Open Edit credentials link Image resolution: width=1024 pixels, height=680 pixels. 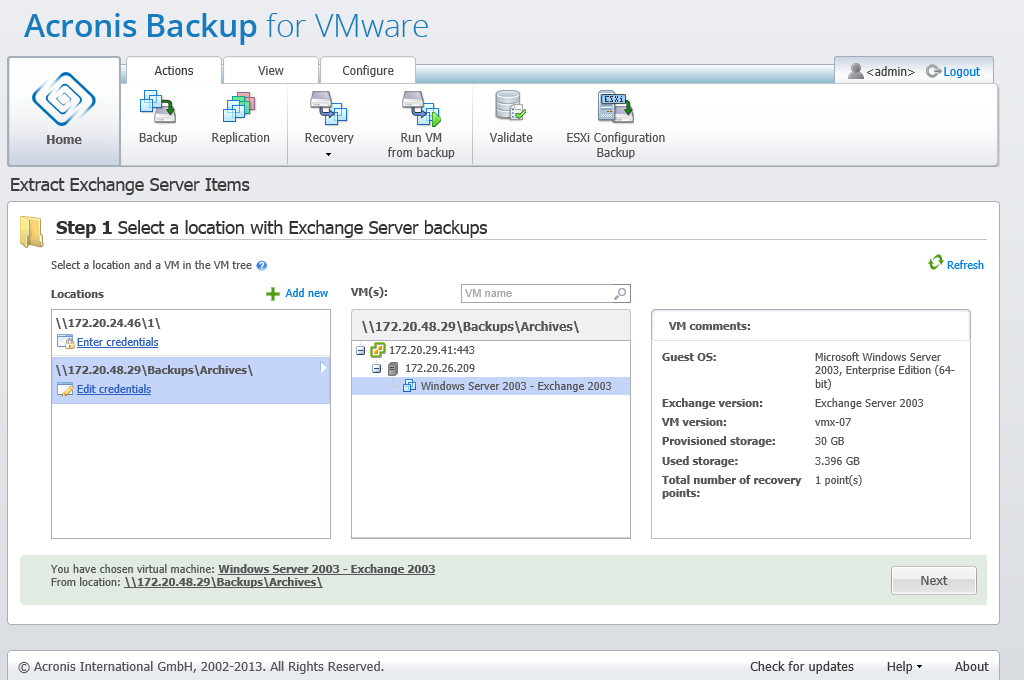pos(114,389)
